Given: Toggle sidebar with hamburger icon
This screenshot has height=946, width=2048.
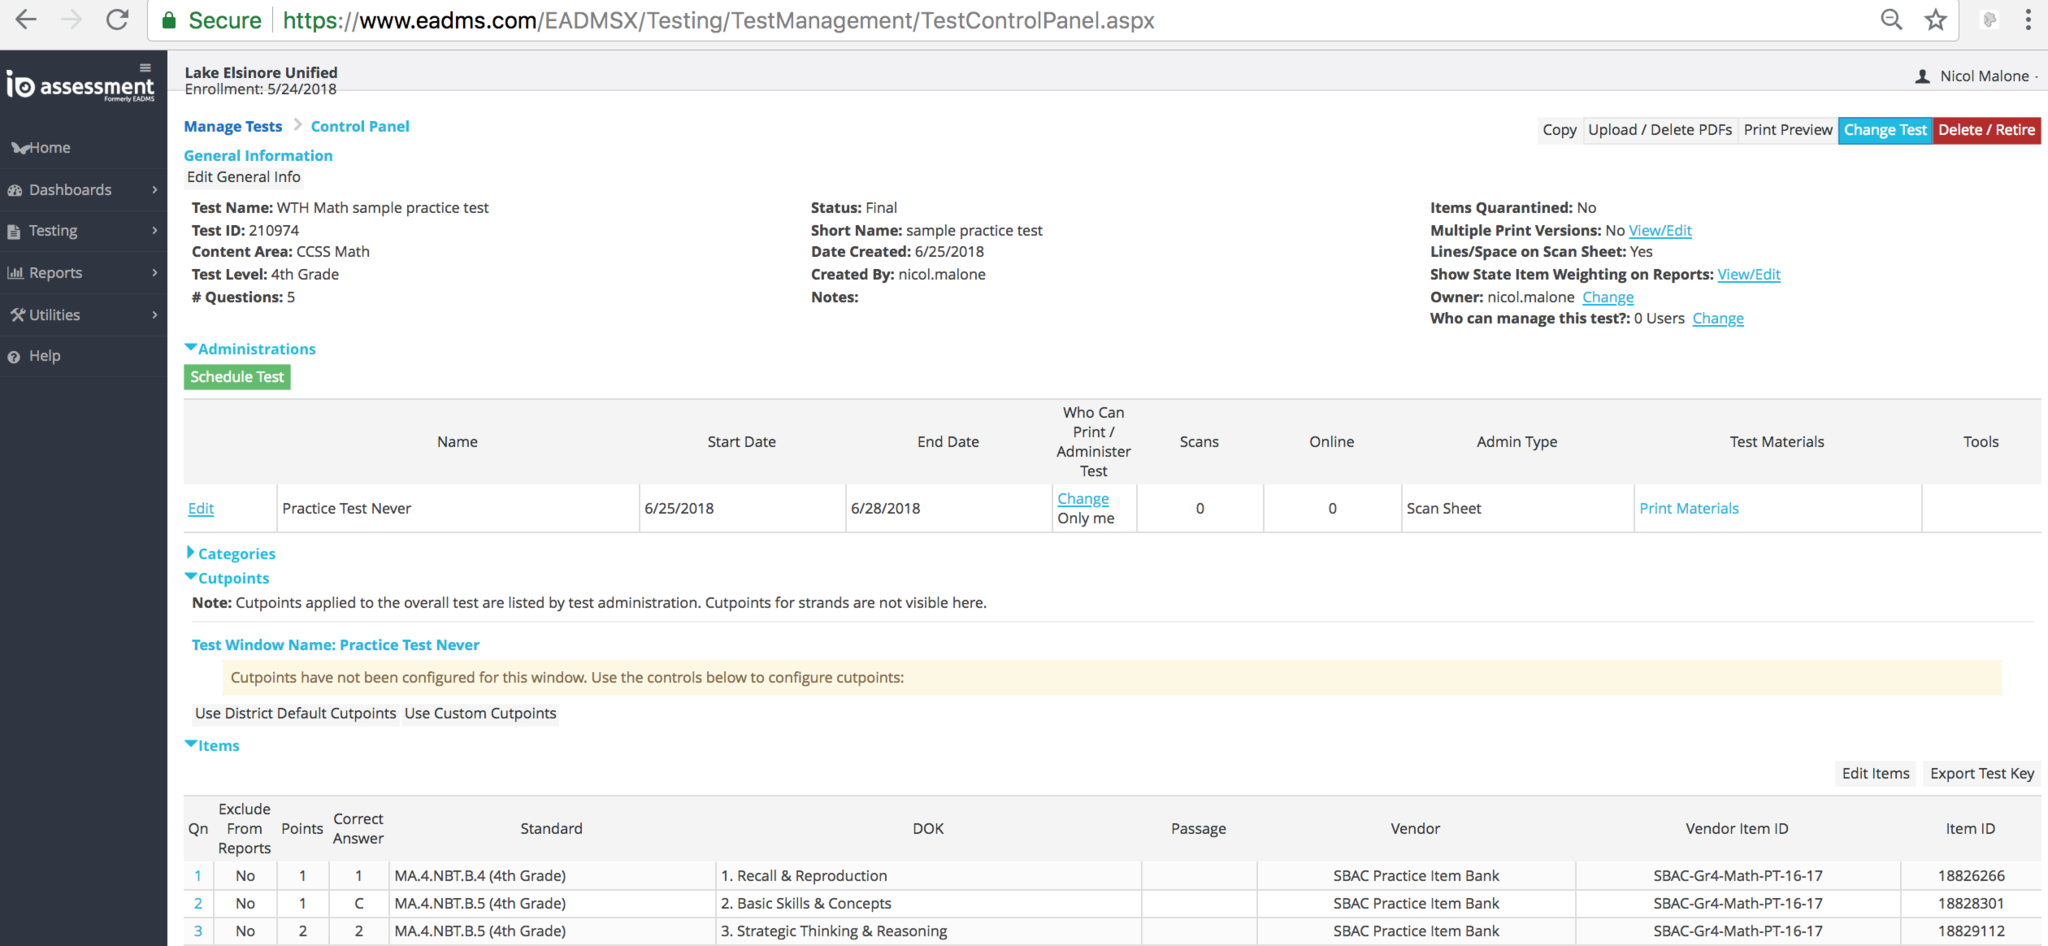Looking at the screenshot, I should (145, 68).
